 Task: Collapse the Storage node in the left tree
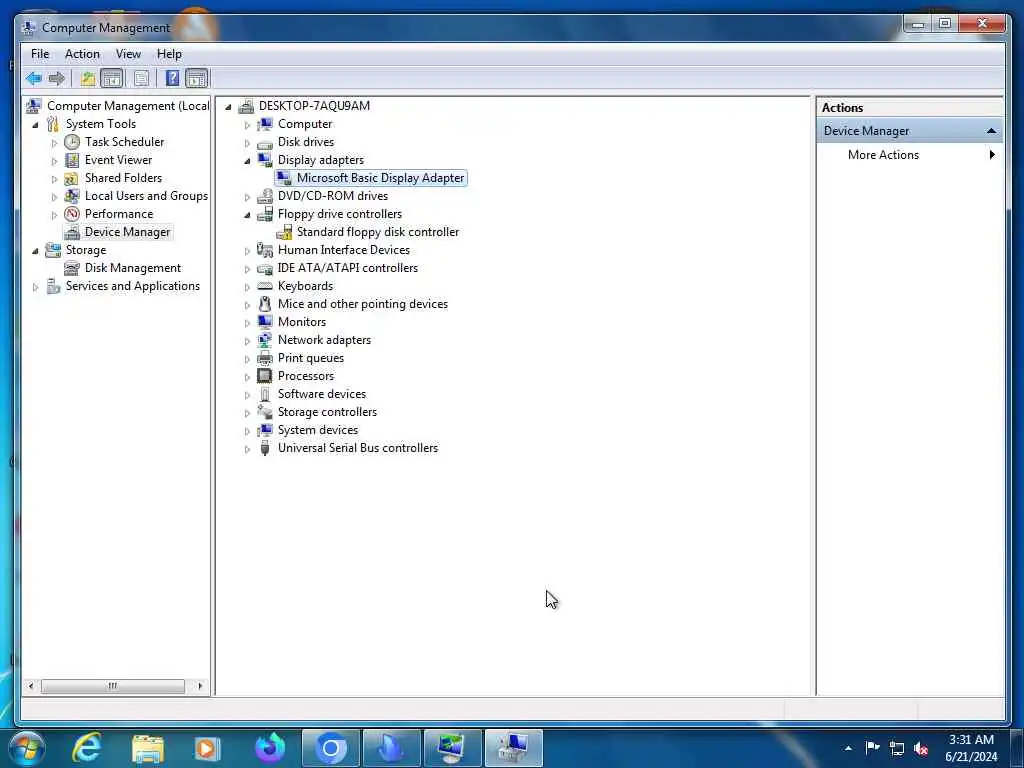tap(35, 251)
